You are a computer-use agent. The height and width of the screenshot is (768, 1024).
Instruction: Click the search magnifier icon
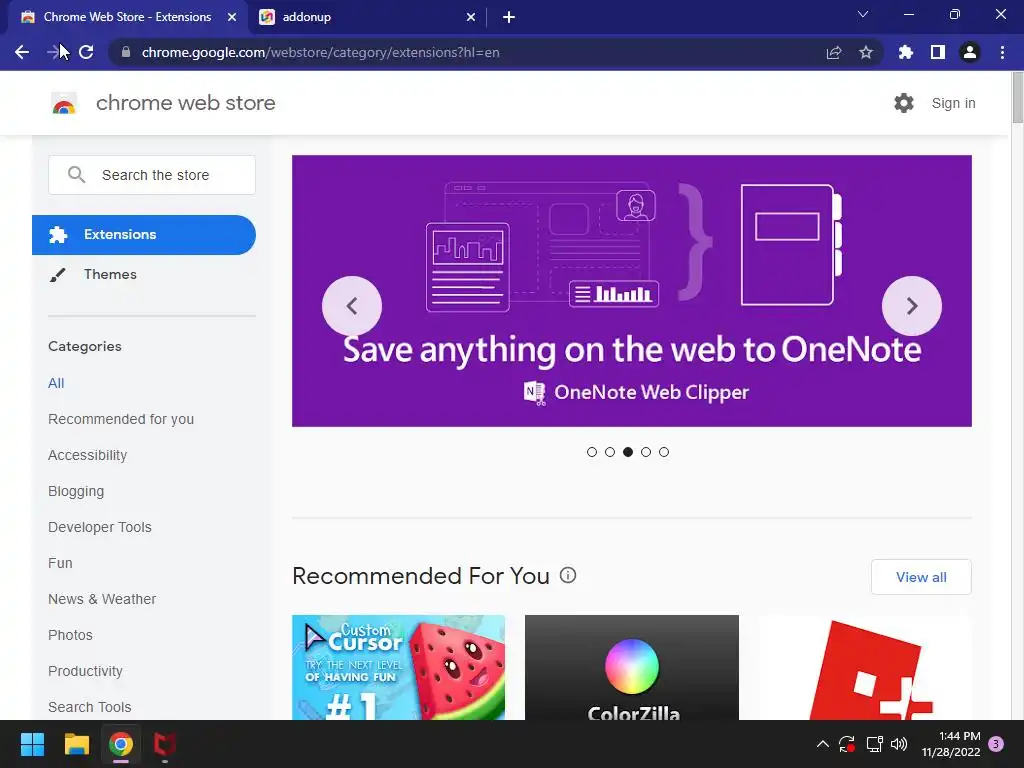(76, 174)
